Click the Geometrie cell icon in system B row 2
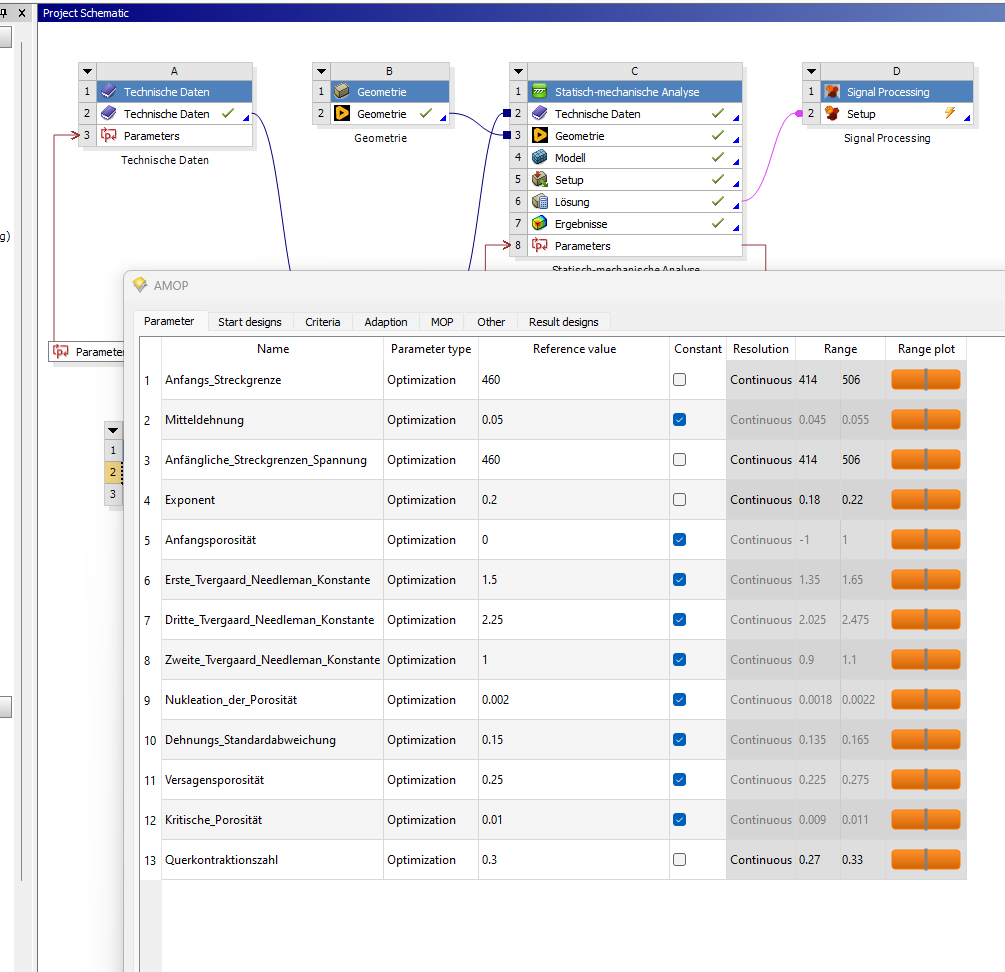This screenshot has width=1005, height=972. (x=342, y=113)
